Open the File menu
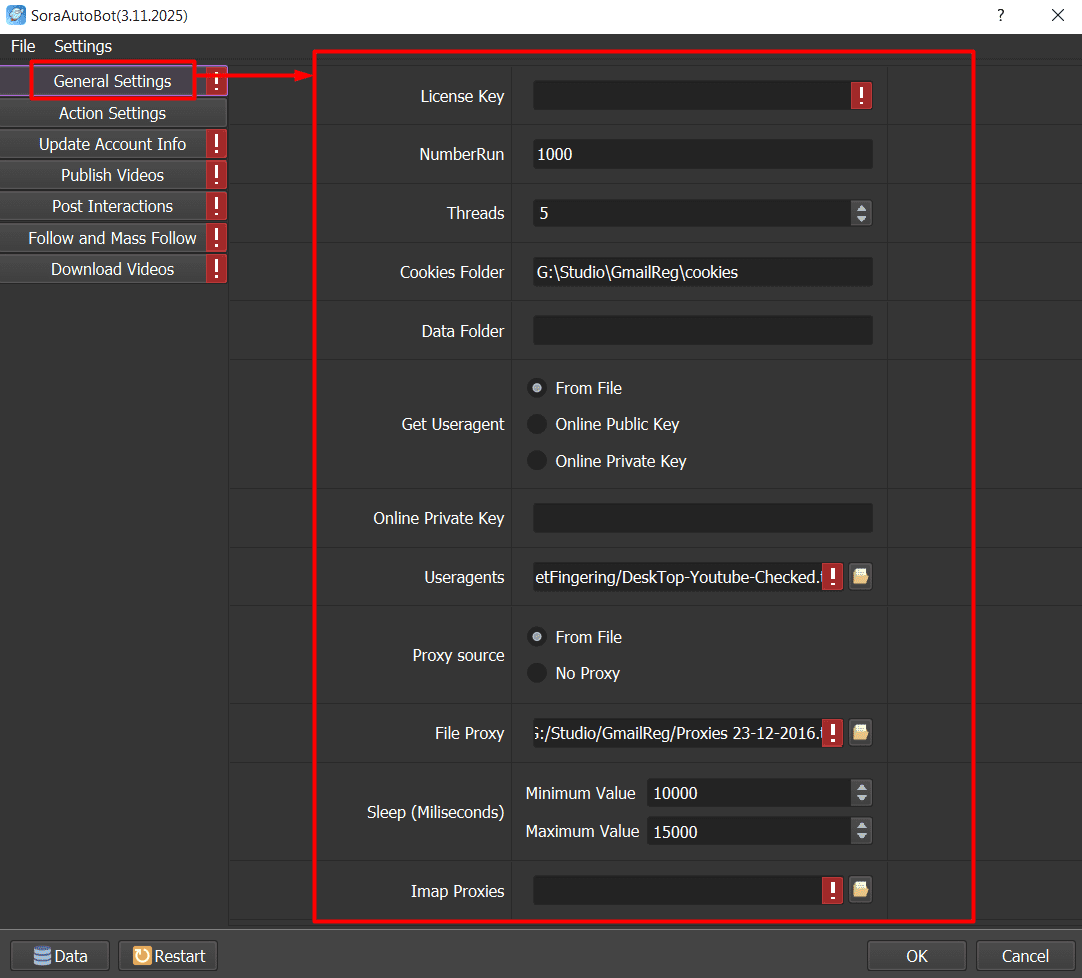The image size is (1082, 978). pyautogui.click(x=22, y=46)
